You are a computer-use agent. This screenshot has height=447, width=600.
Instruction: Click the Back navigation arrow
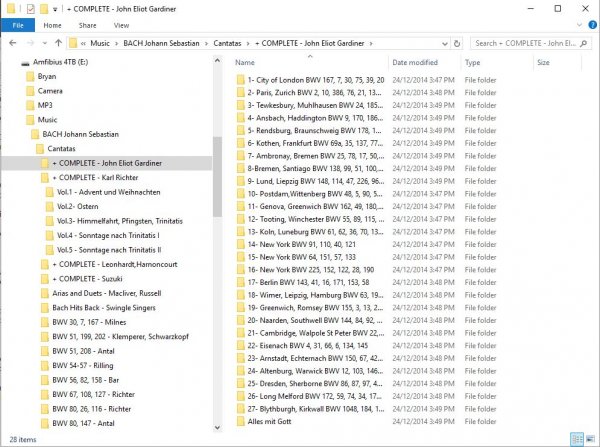click(11, 43)
